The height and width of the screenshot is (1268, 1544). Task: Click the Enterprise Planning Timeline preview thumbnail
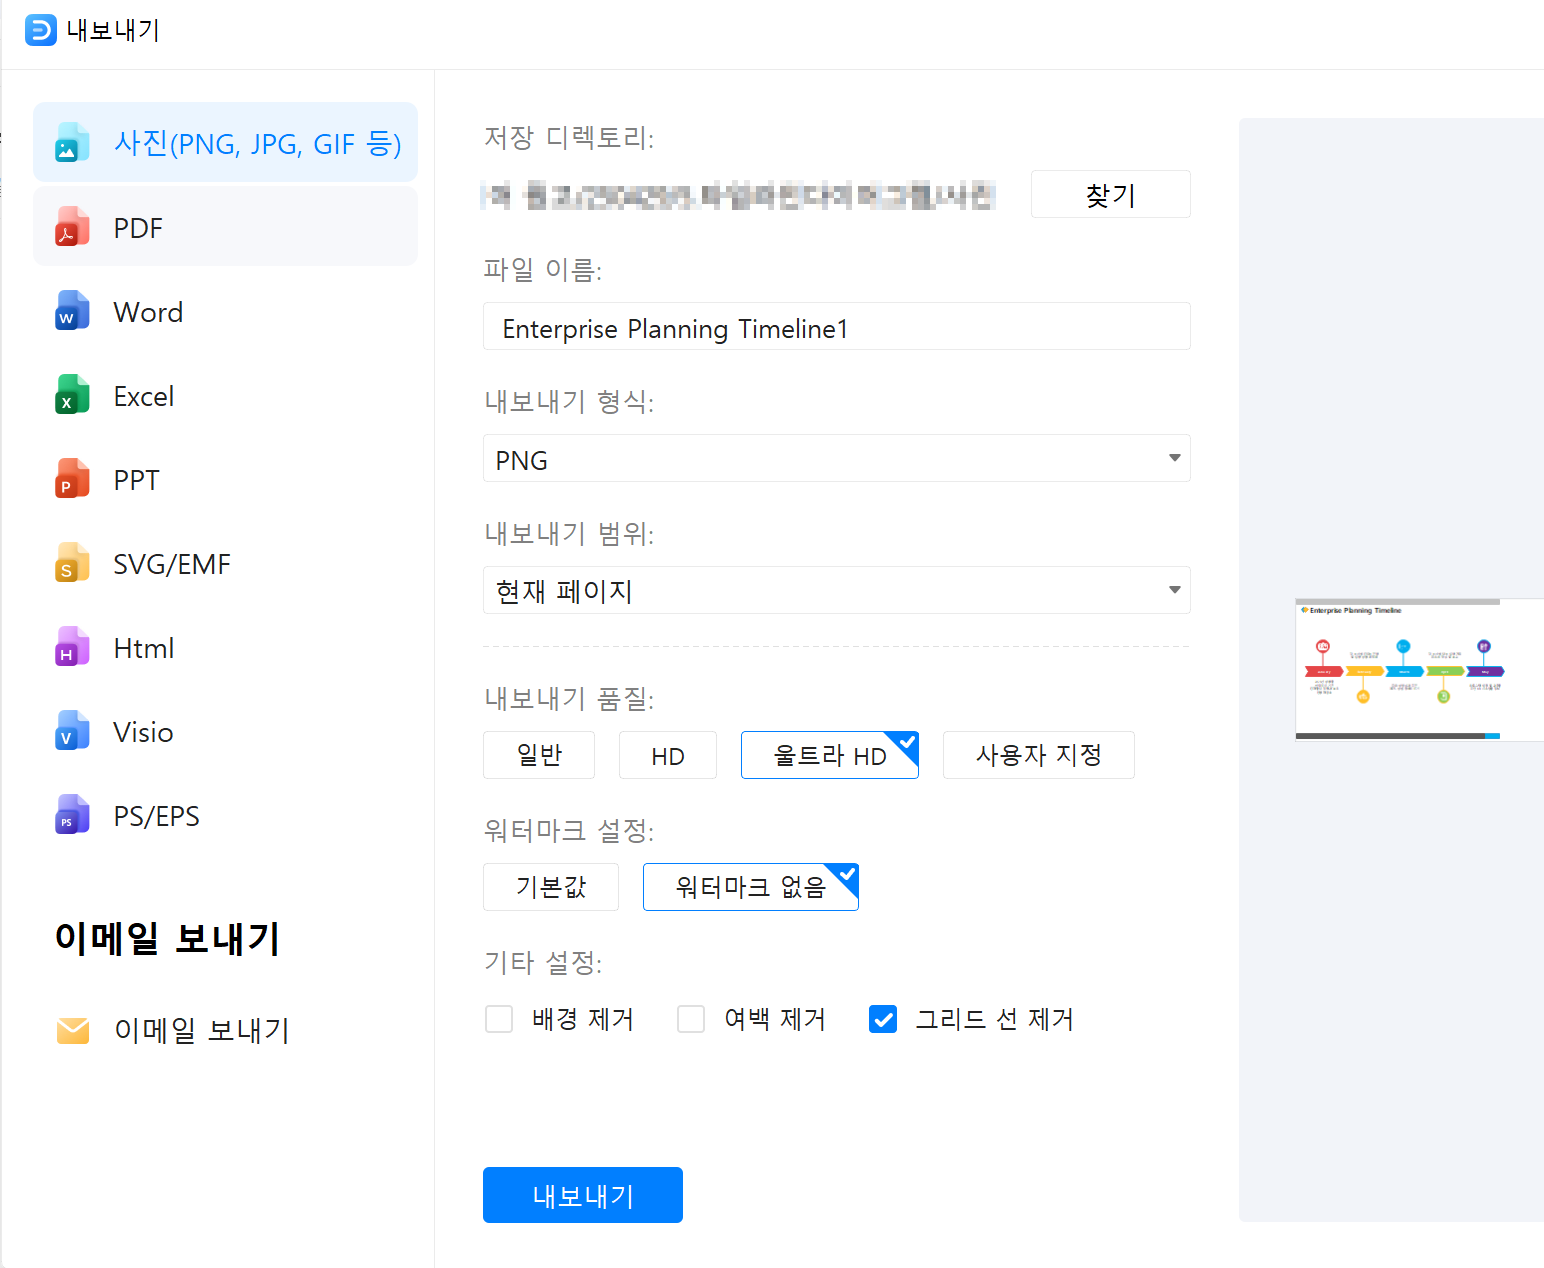pyautogui.click(x=1419, y=669)
